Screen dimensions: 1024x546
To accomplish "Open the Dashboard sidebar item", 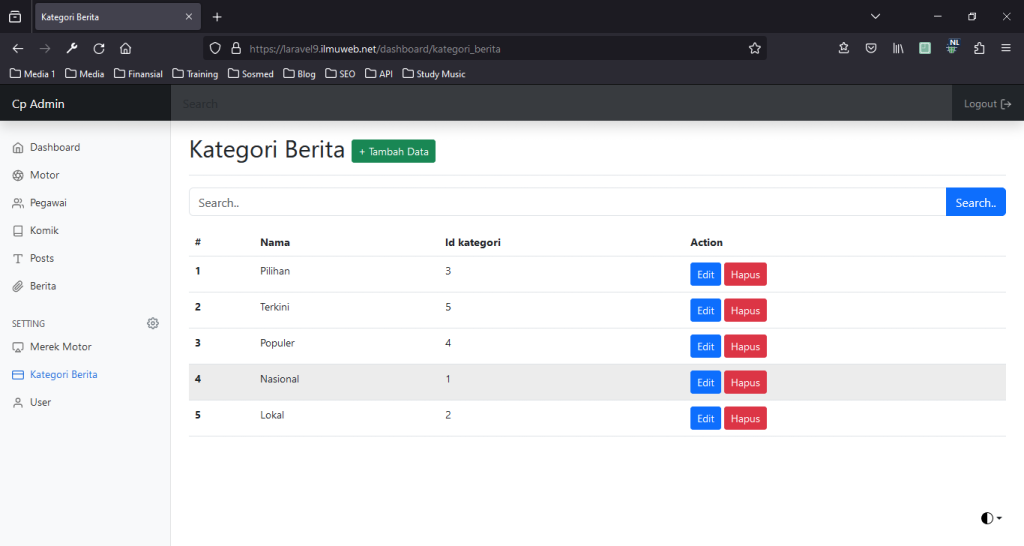I will pyautogui.click(x=55, y=147).
